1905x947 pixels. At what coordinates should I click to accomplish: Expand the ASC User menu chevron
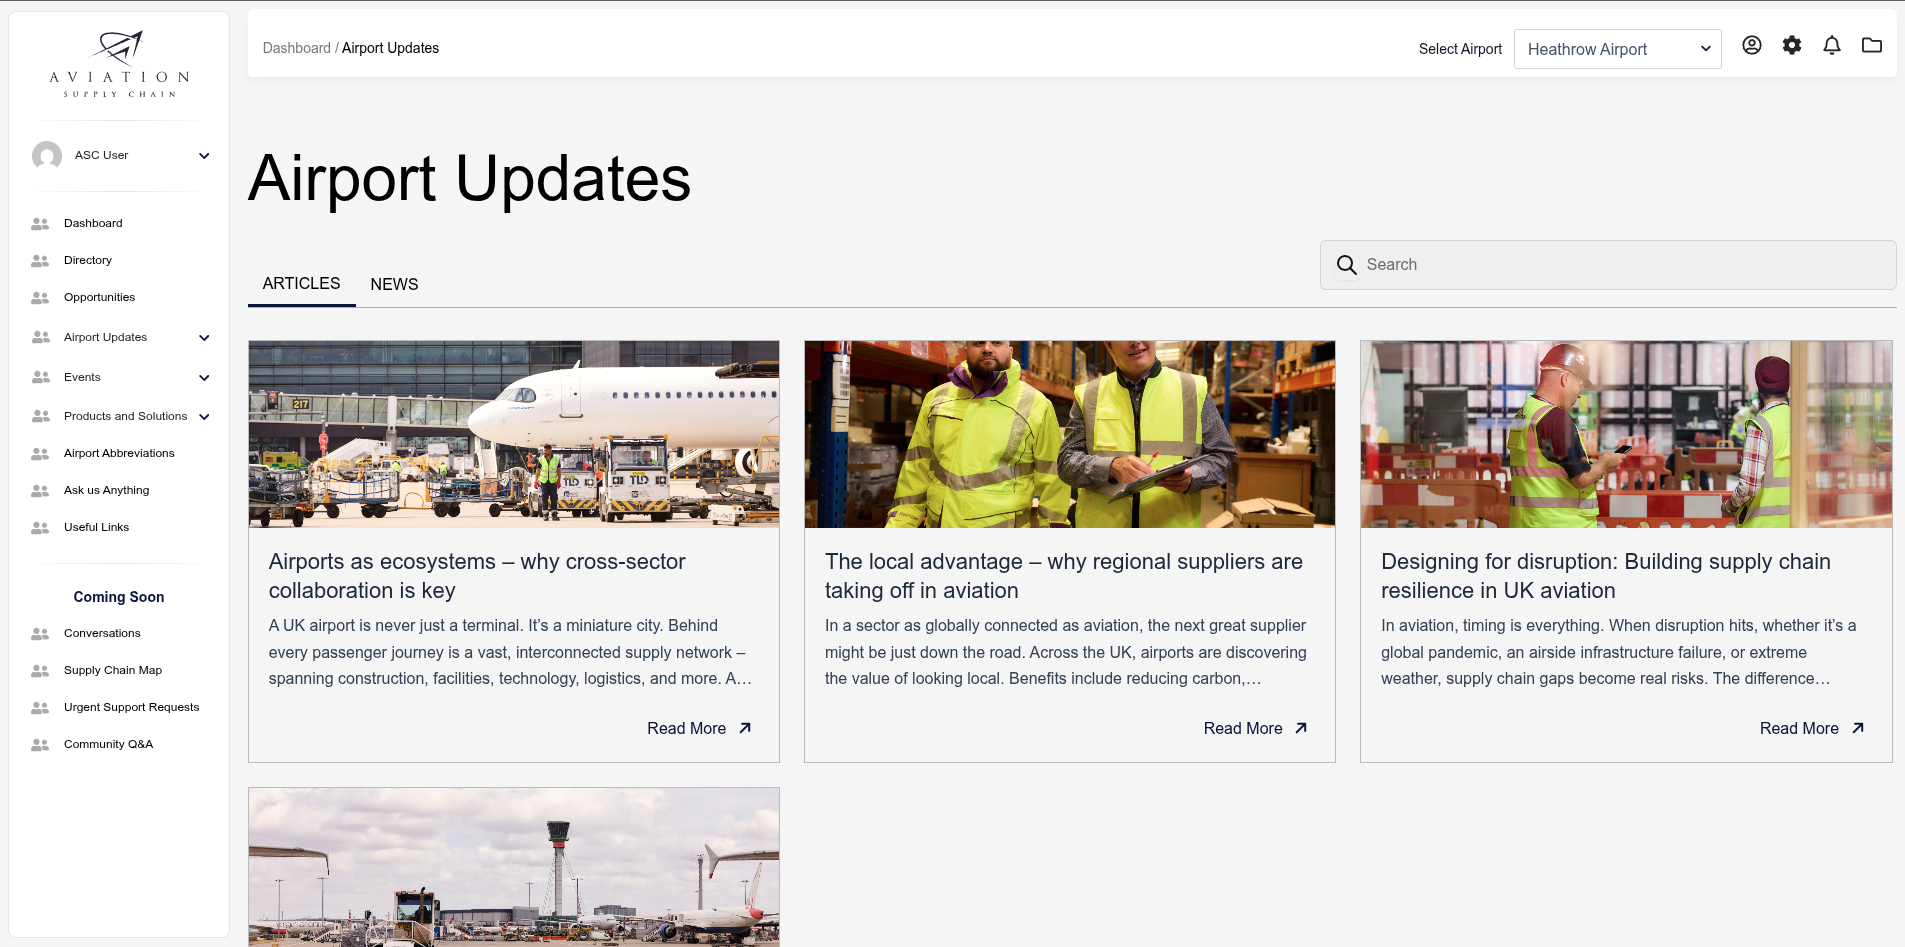coord(204,155)
